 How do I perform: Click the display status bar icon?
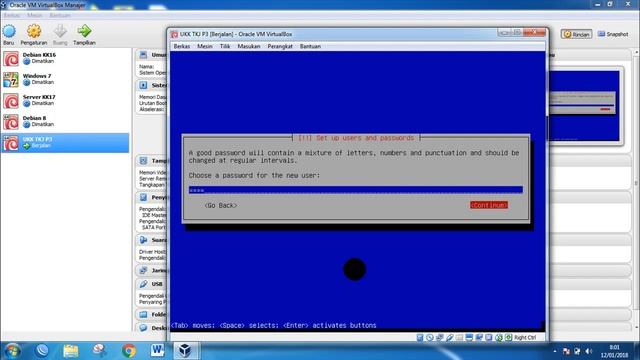tap(469, 338)
